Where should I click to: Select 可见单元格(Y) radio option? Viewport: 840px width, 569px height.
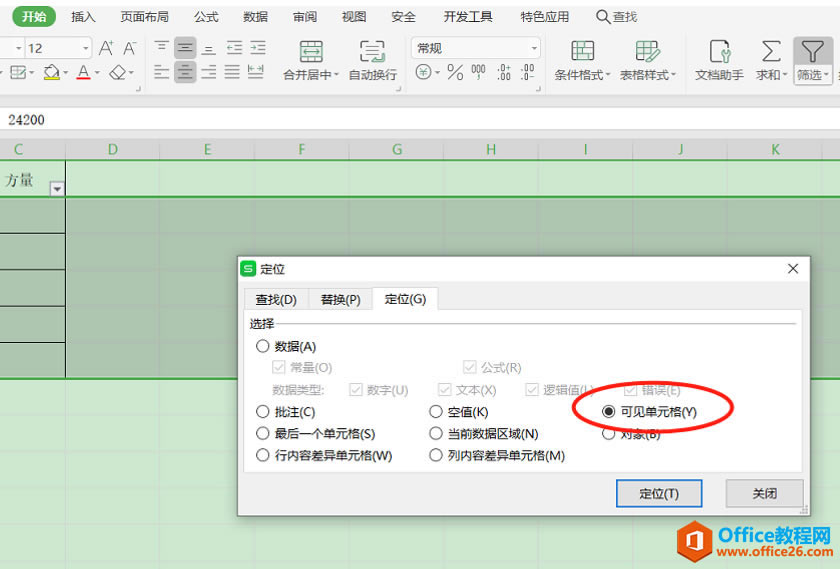click(x=609, y=411)
